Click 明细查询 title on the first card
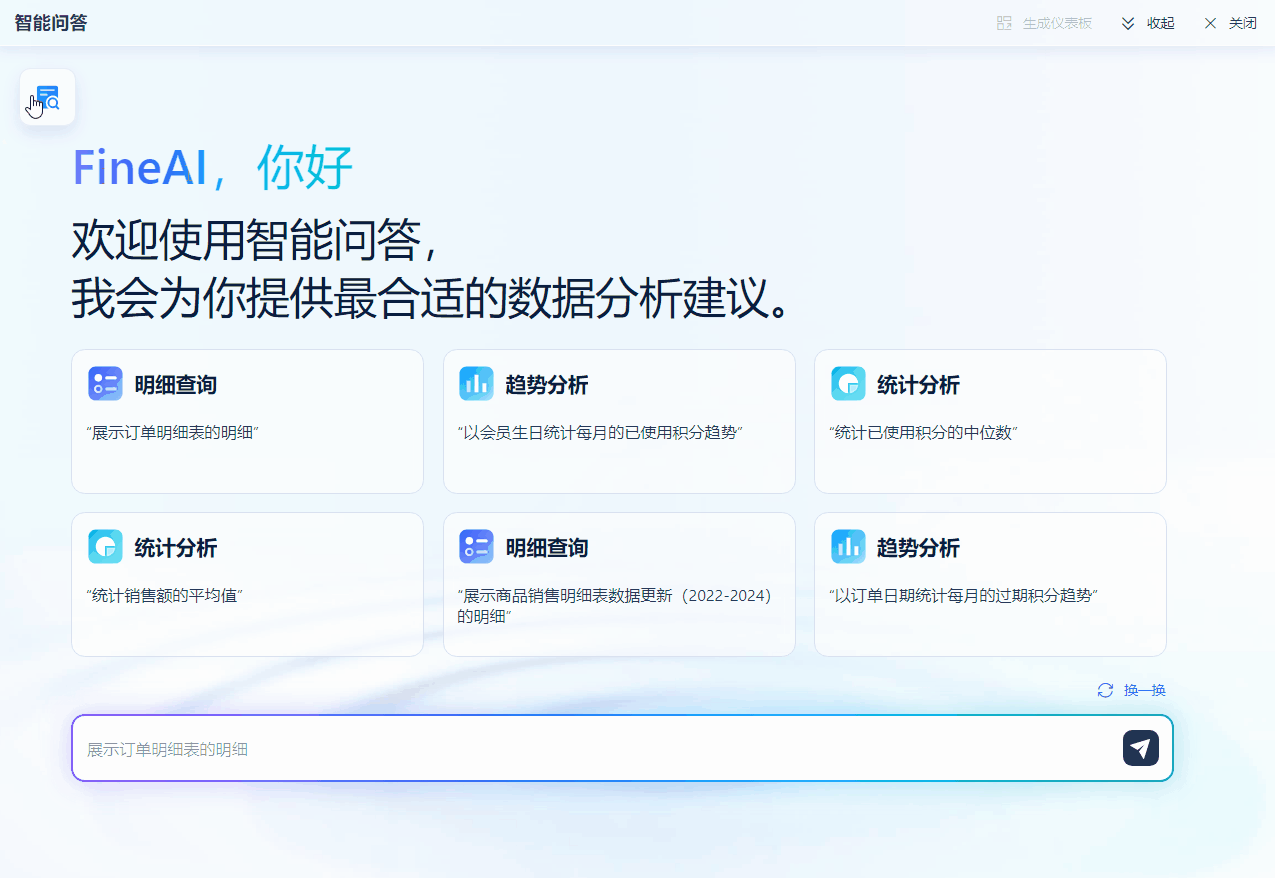Image resolution: width=1275 pixels, height=878 pixels. [176, 385]
